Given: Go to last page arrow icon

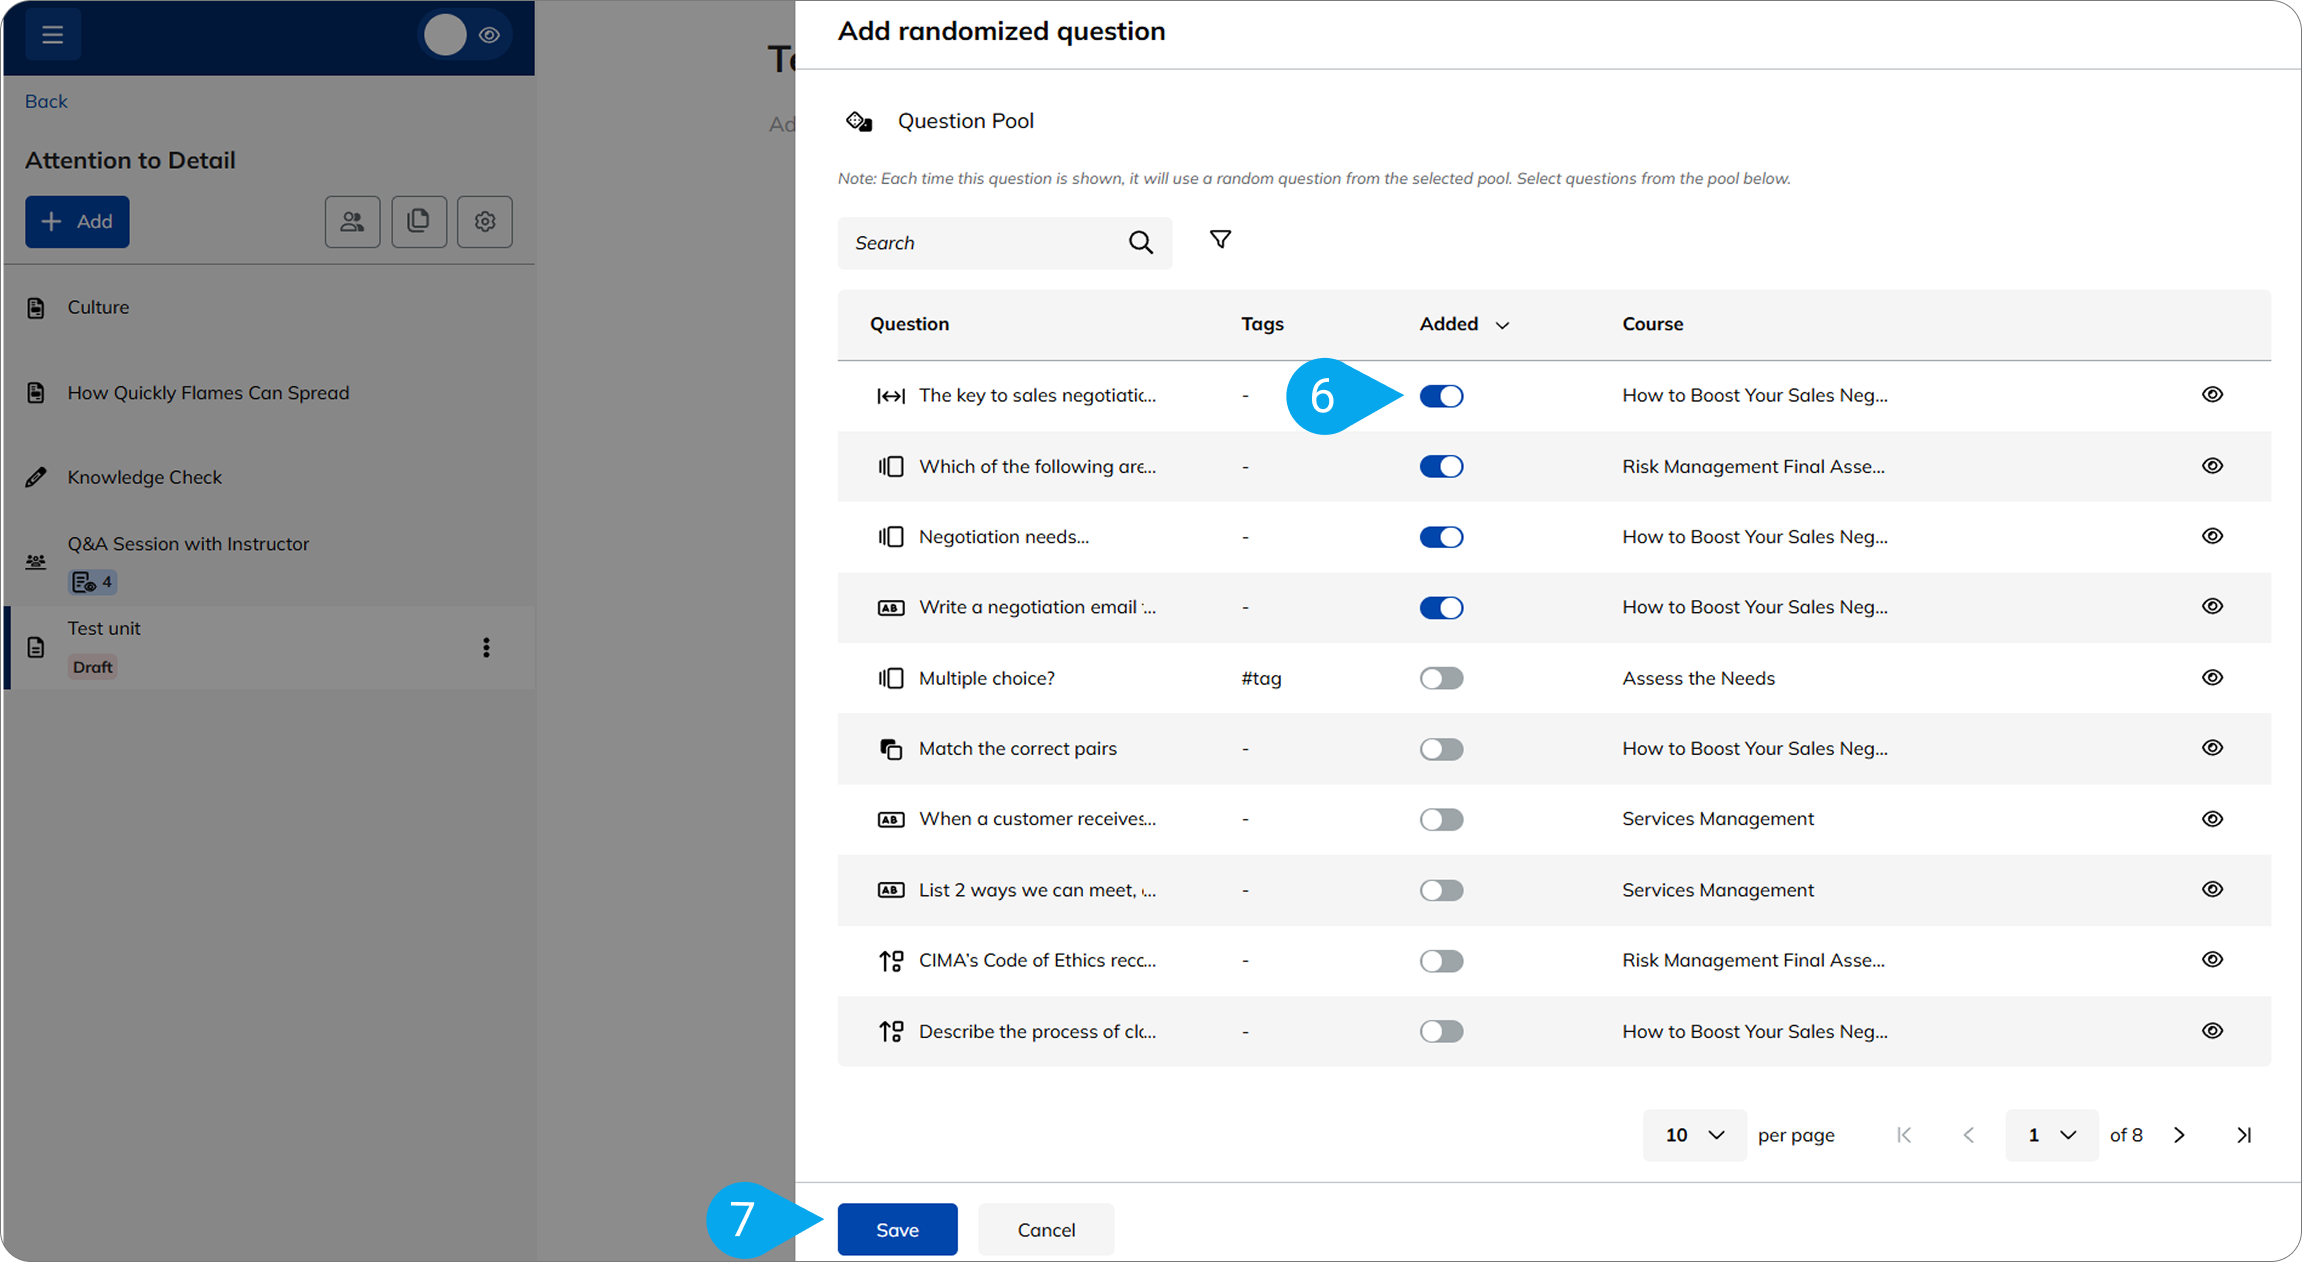Looking at the screenshot, I should pyautogui.click(x=2244, y=1135).
